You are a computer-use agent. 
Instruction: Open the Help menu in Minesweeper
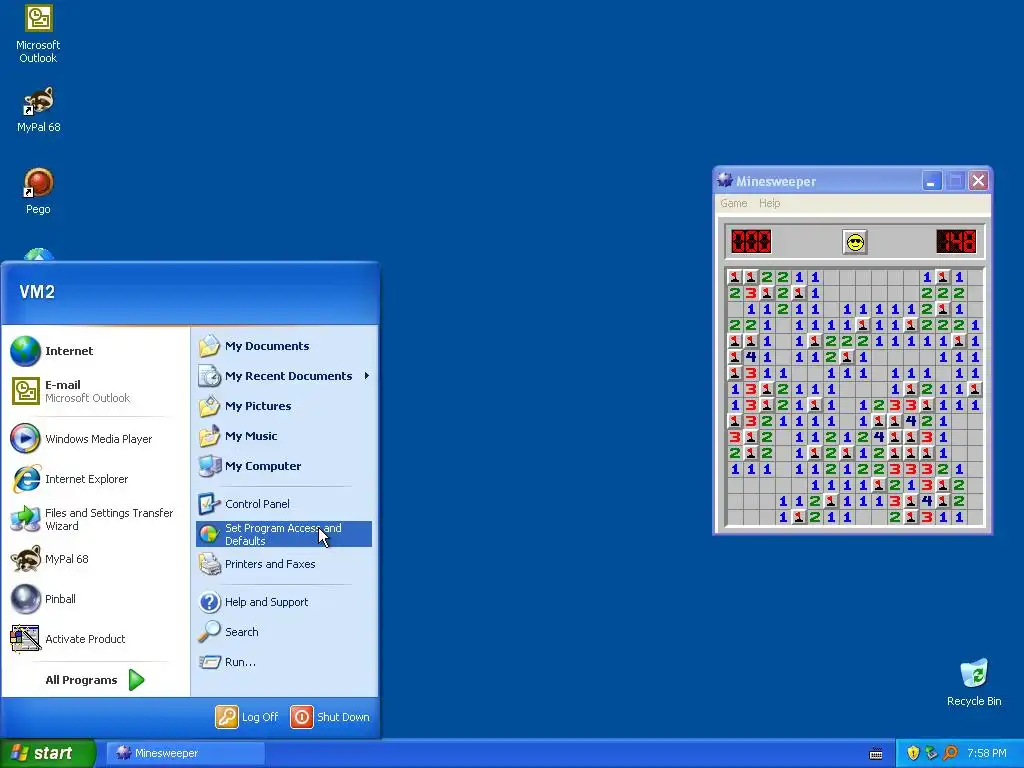769,203
